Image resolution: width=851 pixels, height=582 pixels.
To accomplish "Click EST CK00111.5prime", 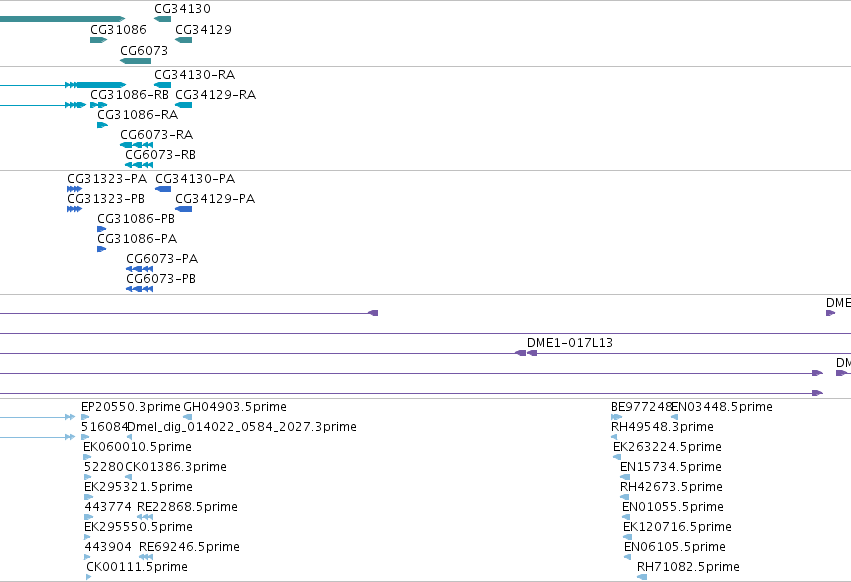I will pos(88,577).
